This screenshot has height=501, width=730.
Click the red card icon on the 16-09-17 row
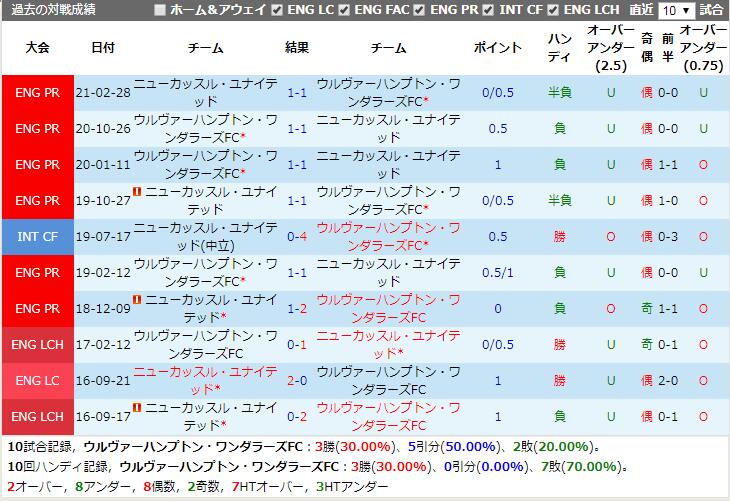tap(137, 407)
